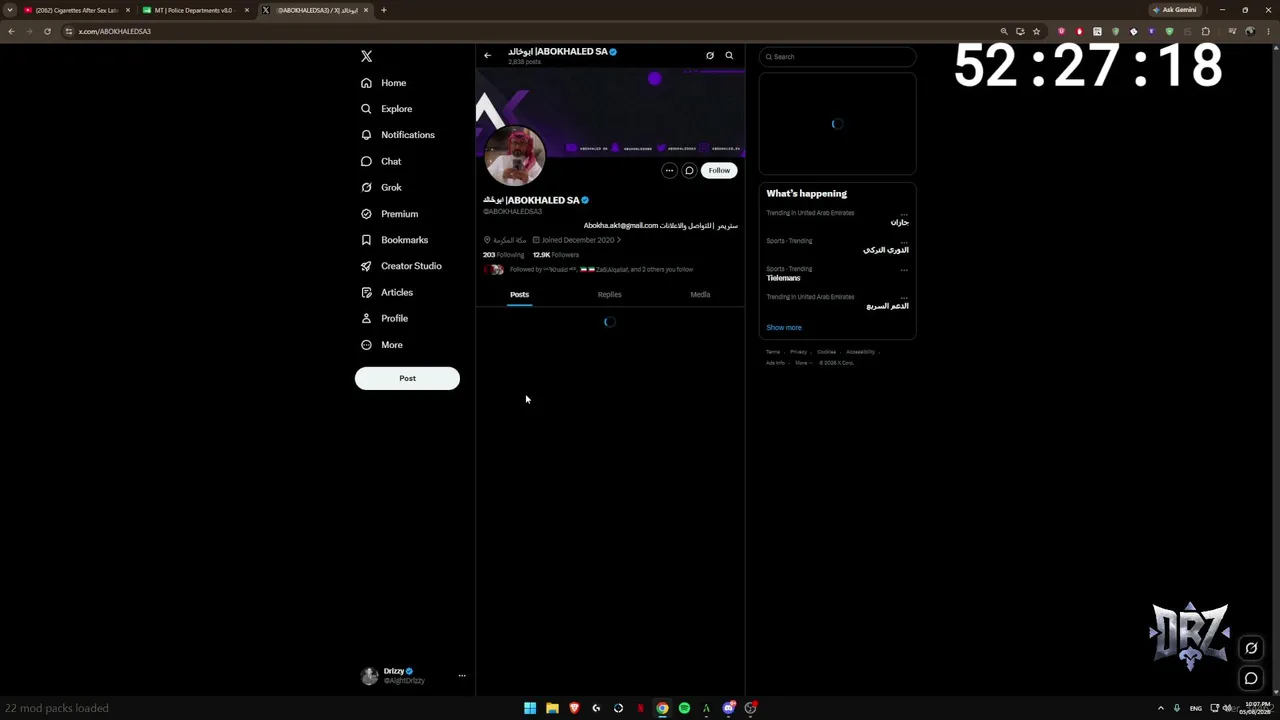The height and width of the screenshot is (720, 1280).
Task: Switch to the MT Police Departments browser tab
Action: (194, 10)
